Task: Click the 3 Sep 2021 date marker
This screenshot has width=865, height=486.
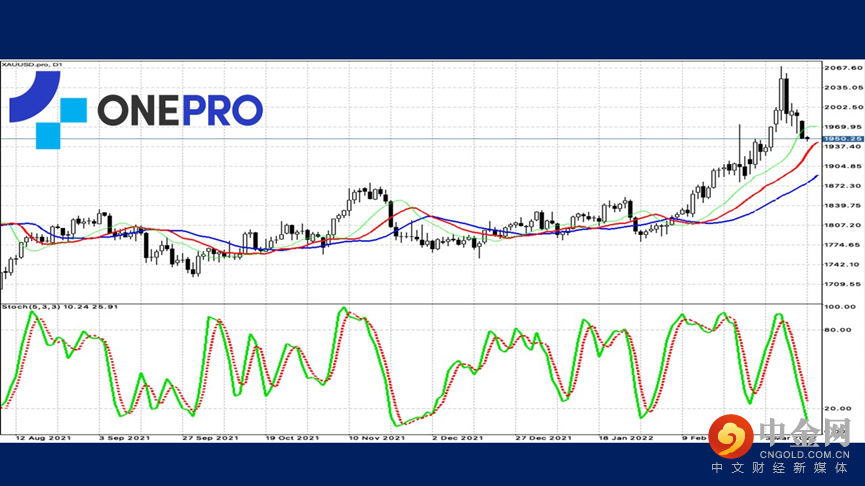Action: [125, 438]
